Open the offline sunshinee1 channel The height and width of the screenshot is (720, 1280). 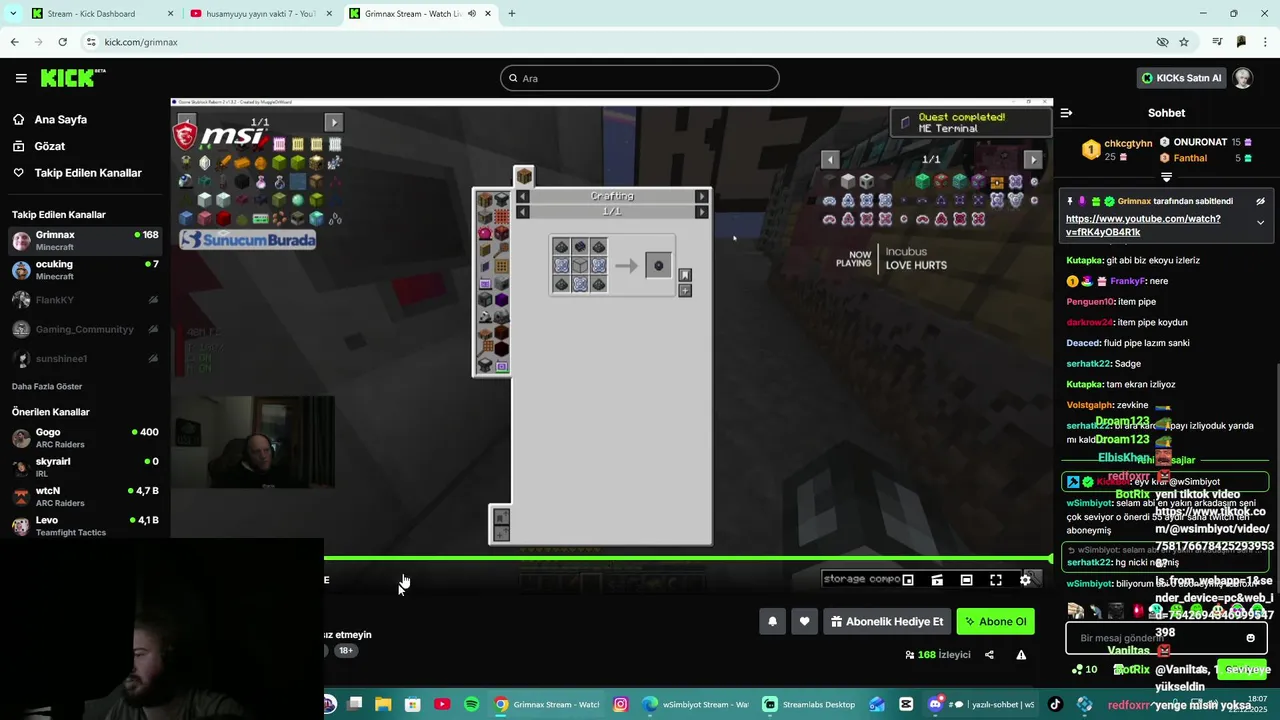tap(85, 358)
